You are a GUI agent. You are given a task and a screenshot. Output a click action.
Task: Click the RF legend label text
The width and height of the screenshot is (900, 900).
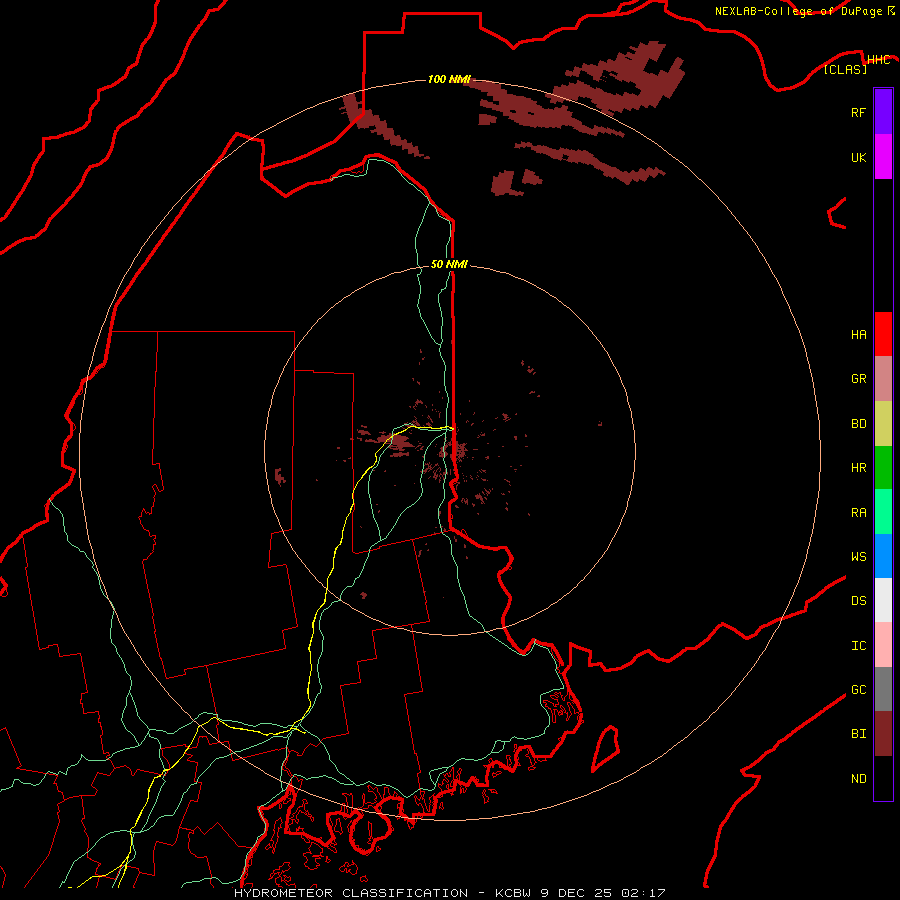[x=858, y=112]
